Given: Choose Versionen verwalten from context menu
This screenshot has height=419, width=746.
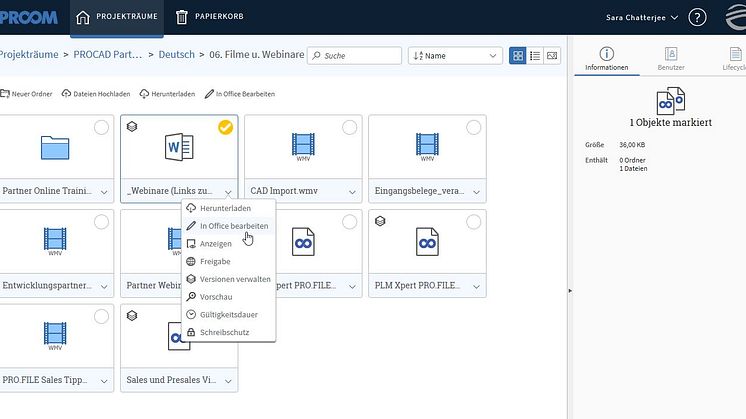Looking at the screenshot, I should (228, 279).
